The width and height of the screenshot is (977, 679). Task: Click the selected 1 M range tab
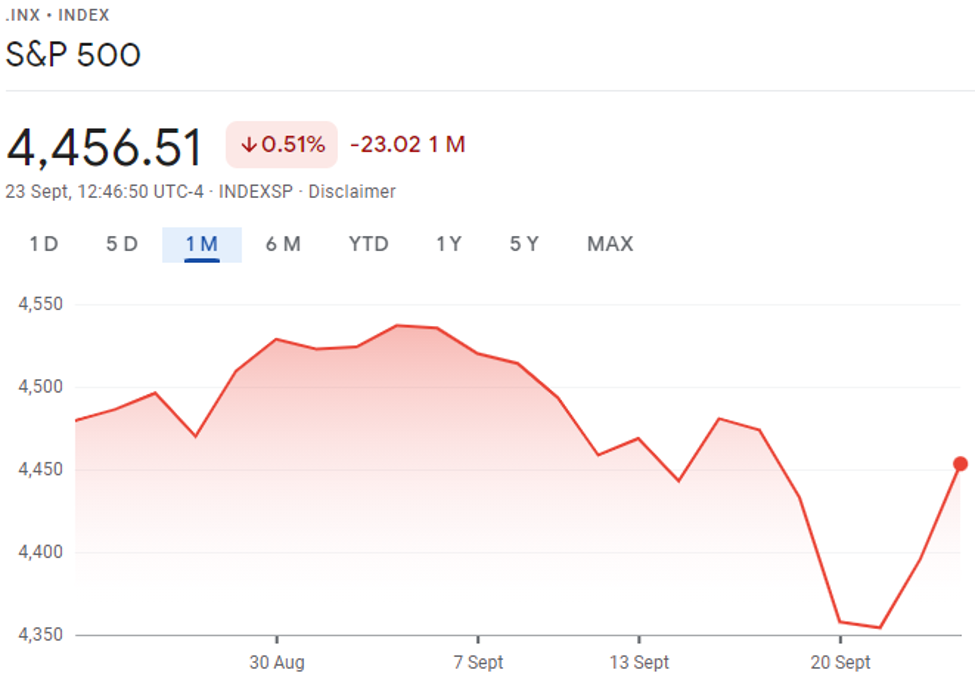(x=202, y=244)
